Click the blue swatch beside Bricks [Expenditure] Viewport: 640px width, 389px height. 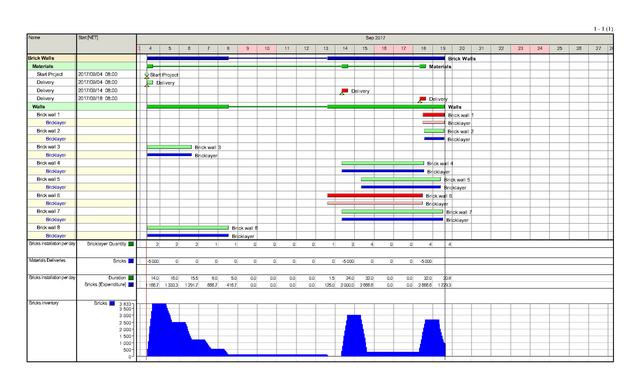(131, 285)
